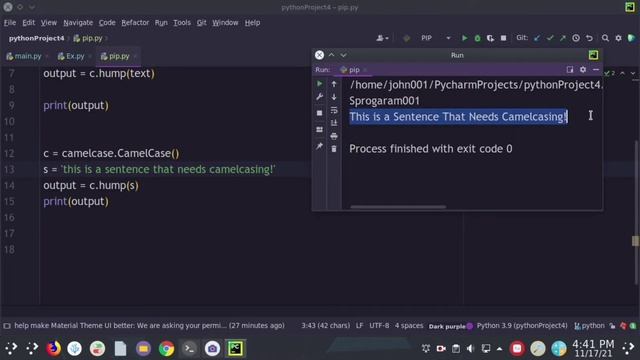Image resolution: width=640 pixels, height=360 pixels.
Task: Show Git history clock icon
Action: point(576,38)
